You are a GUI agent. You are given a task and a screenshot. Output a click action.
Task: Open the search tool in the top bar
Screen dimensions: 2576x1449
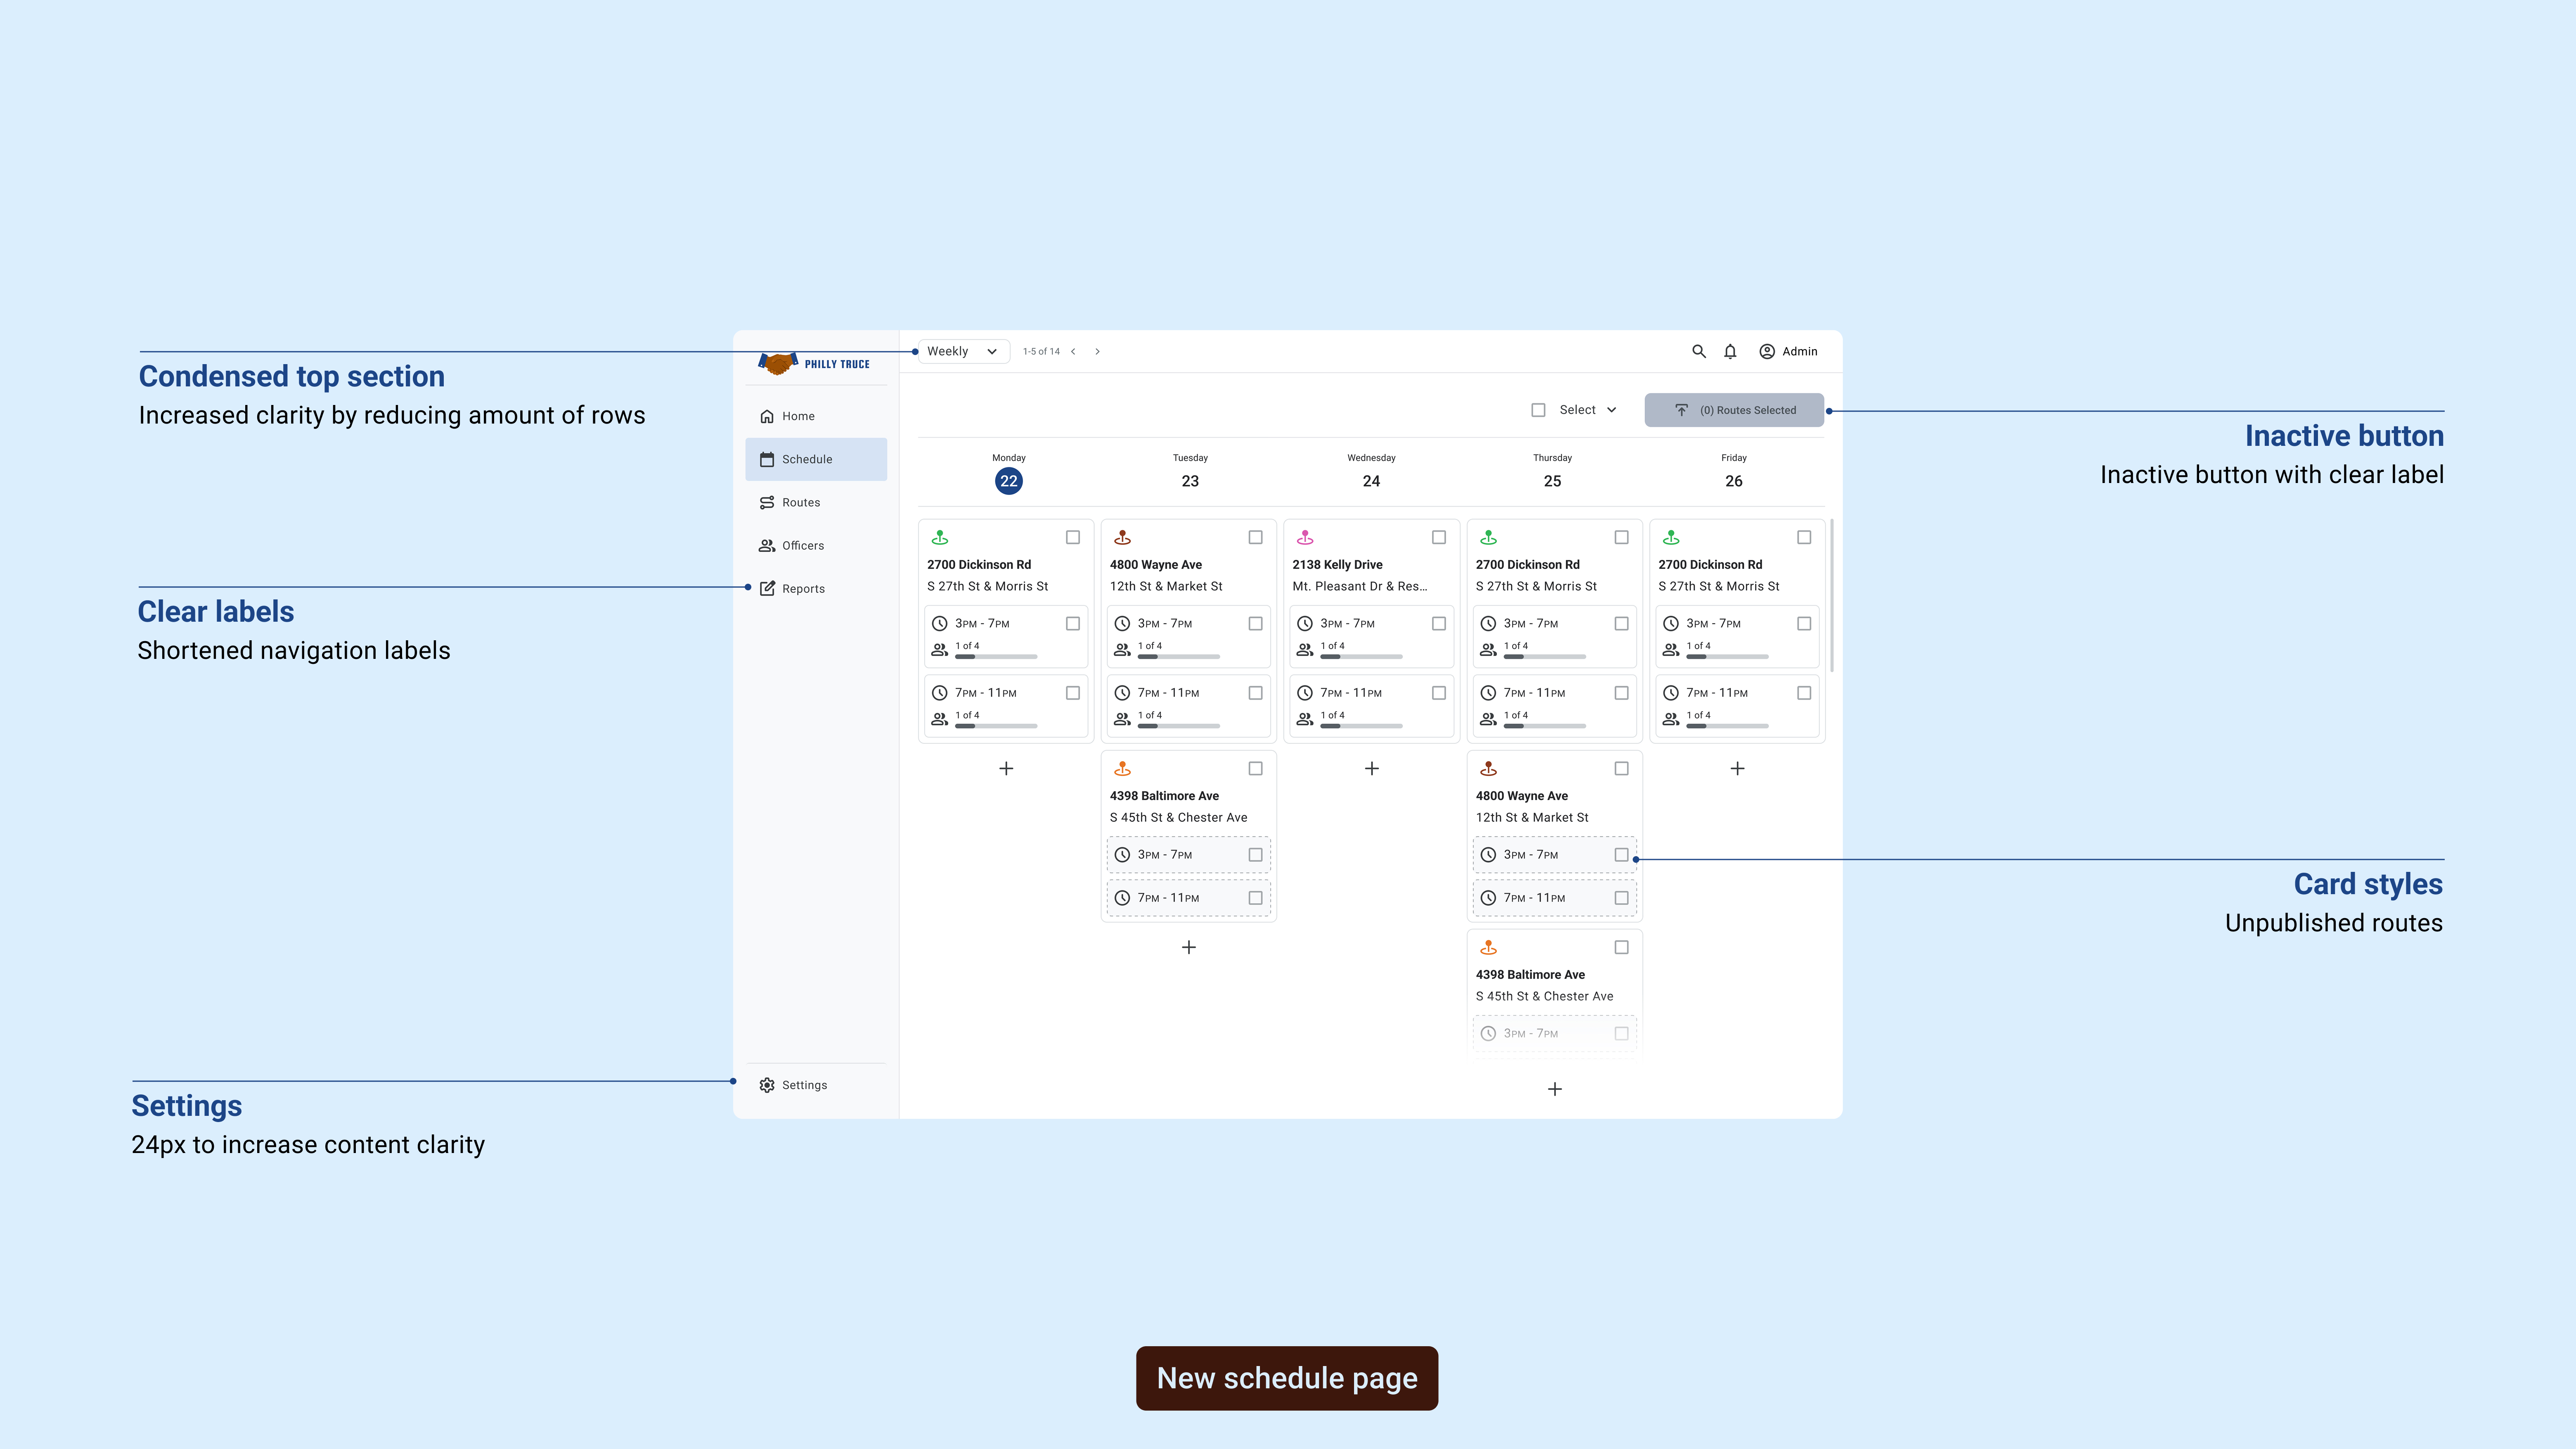point(1699,351)
